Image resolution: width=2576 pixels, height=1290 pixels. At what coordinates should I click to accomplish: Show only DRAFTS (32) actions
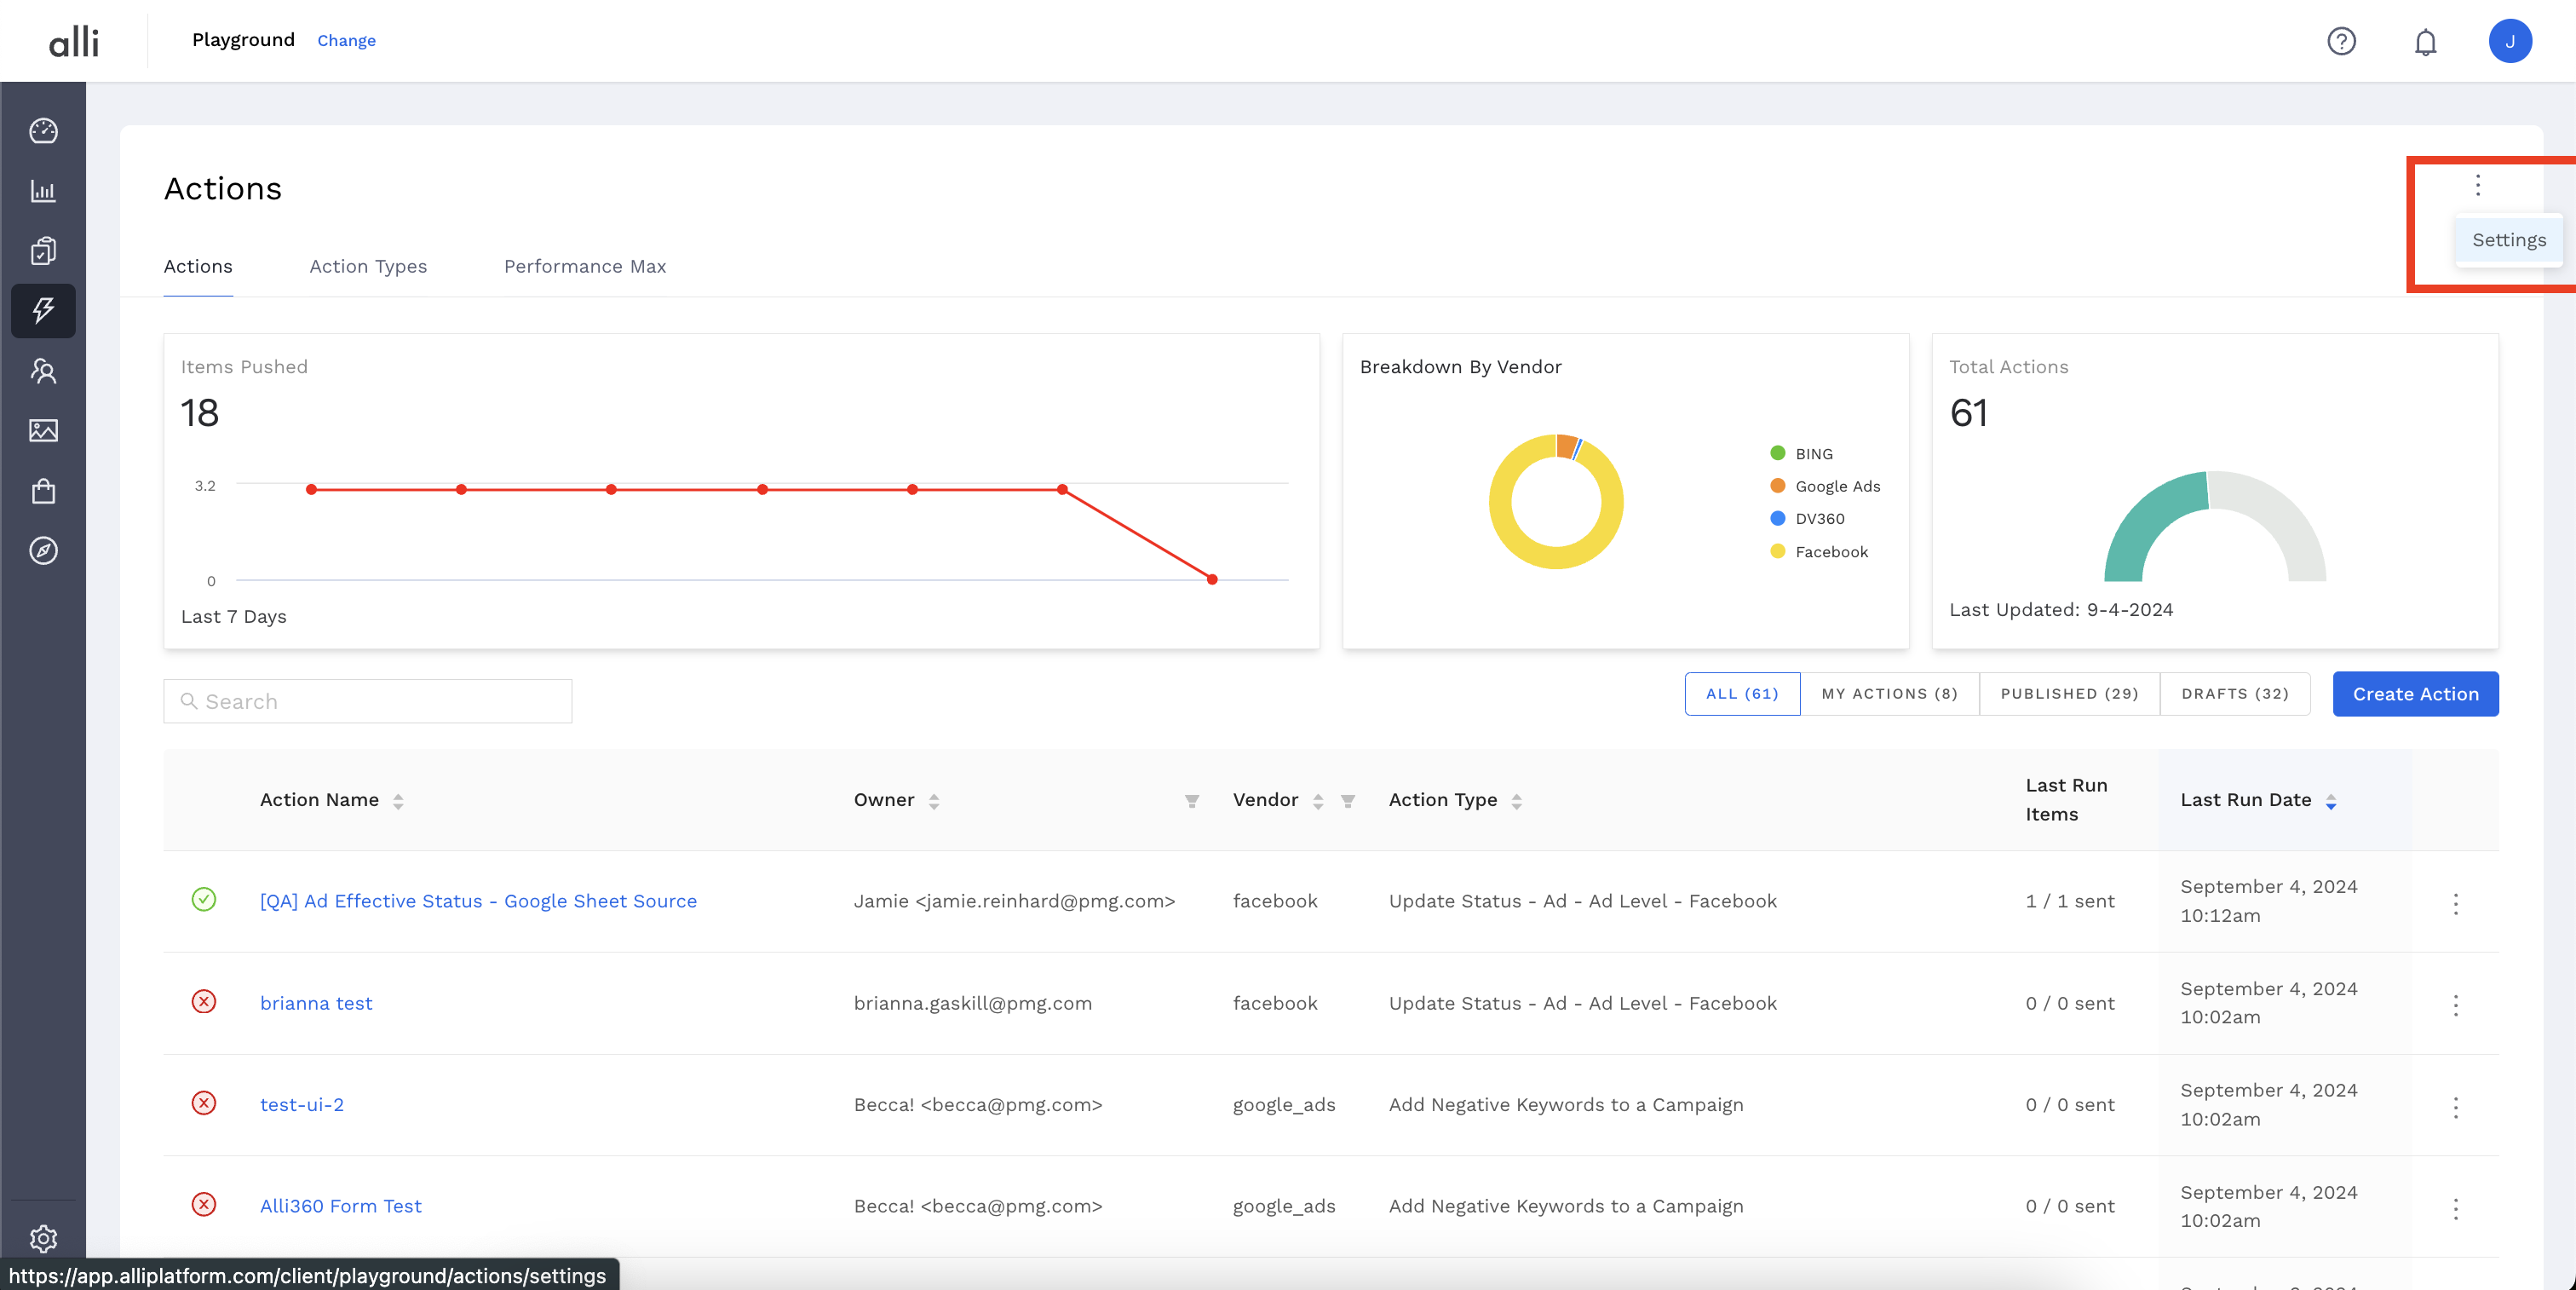click(2234, 694)
